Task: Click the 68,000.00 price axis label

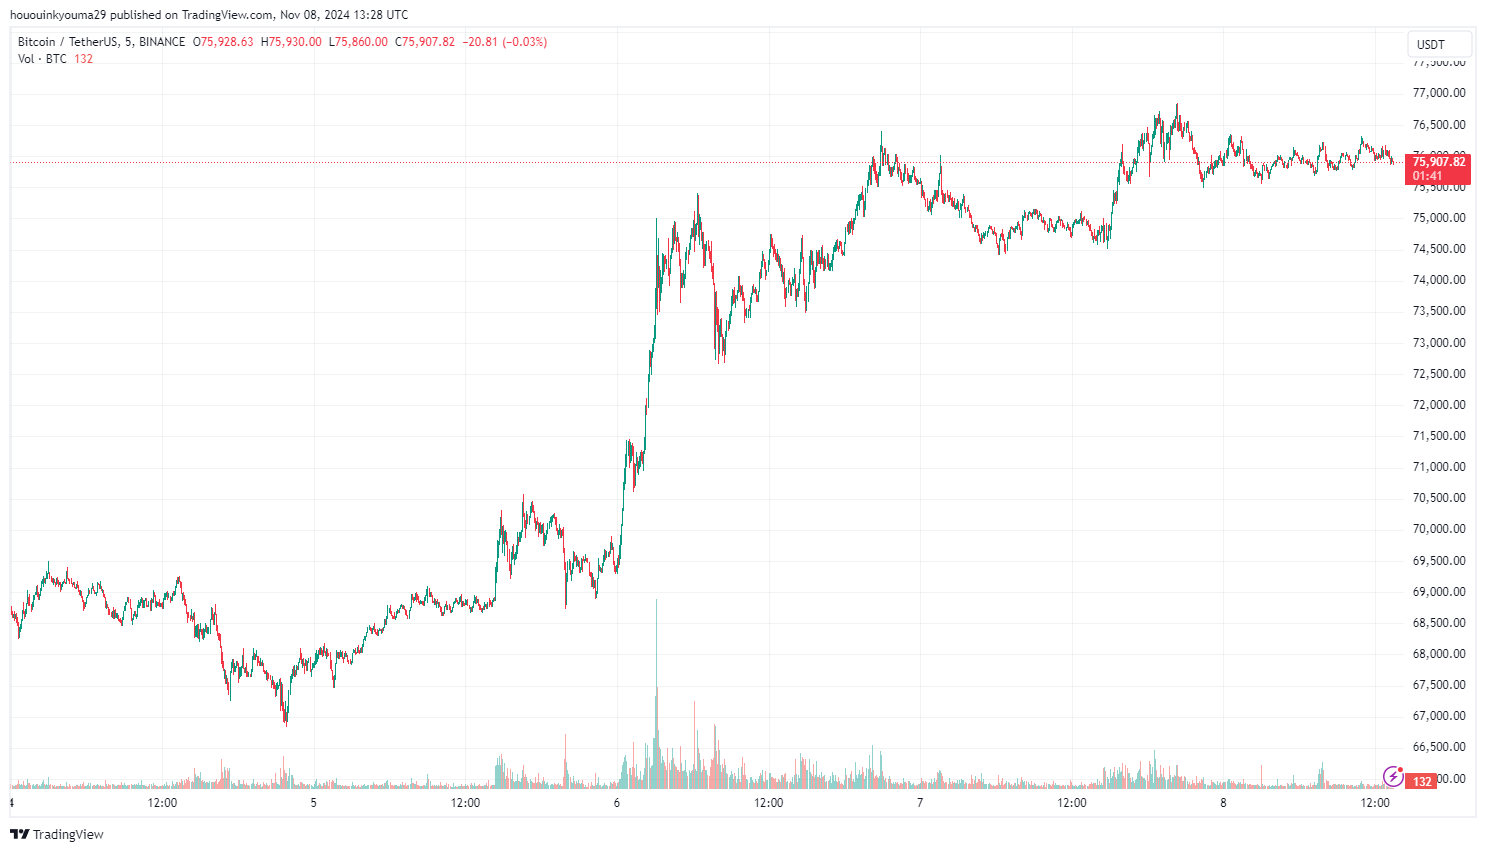Action: coord(1439,654)
